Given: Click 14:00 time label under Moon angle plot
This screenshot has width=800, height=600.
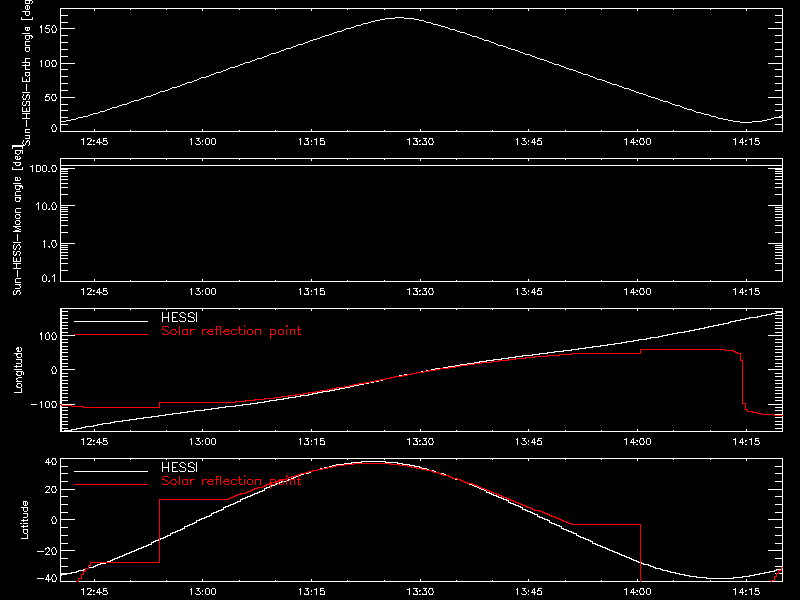Looking at the screenshot, I should pyautogui.click(x=637, y=291).
